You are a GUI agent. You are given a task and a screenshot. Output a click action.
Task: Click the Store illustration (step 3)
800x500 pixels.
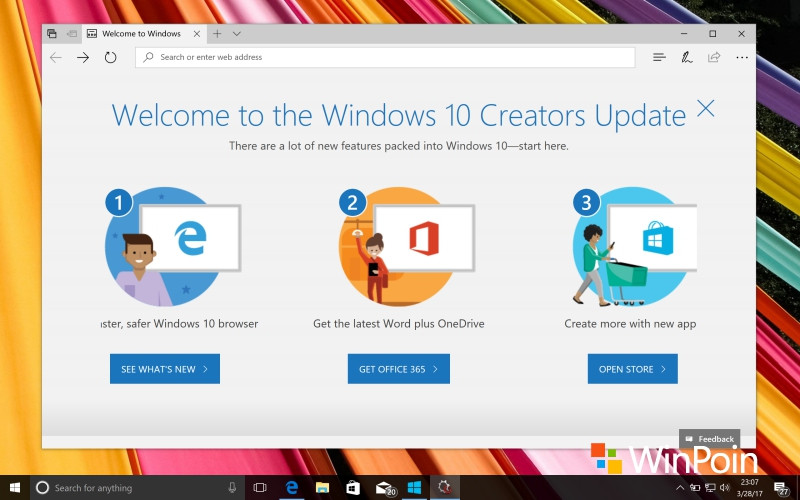pos(634,246)
